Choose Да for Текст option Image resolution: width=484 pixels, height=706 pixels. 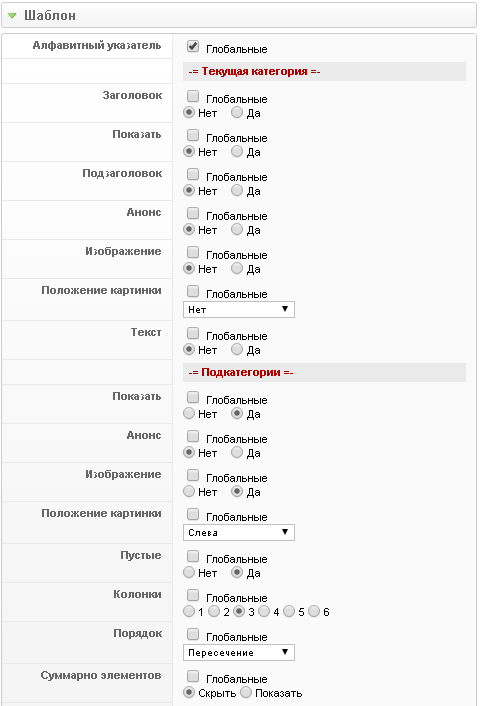click(237, 349)
